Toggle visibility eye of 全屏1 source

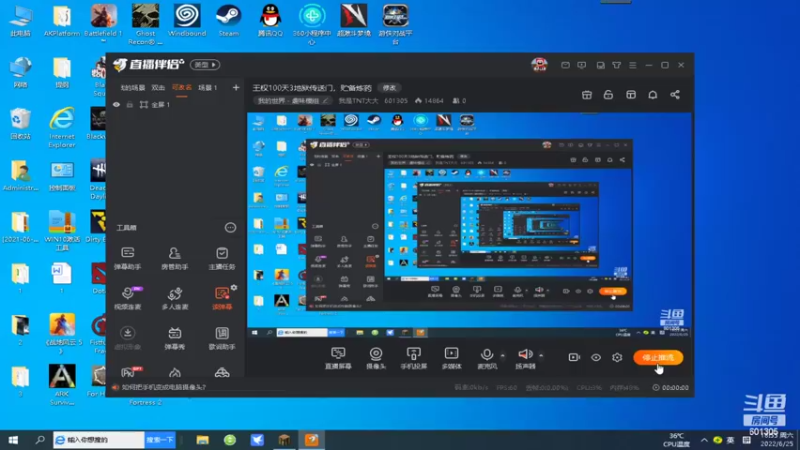point(116,105)
